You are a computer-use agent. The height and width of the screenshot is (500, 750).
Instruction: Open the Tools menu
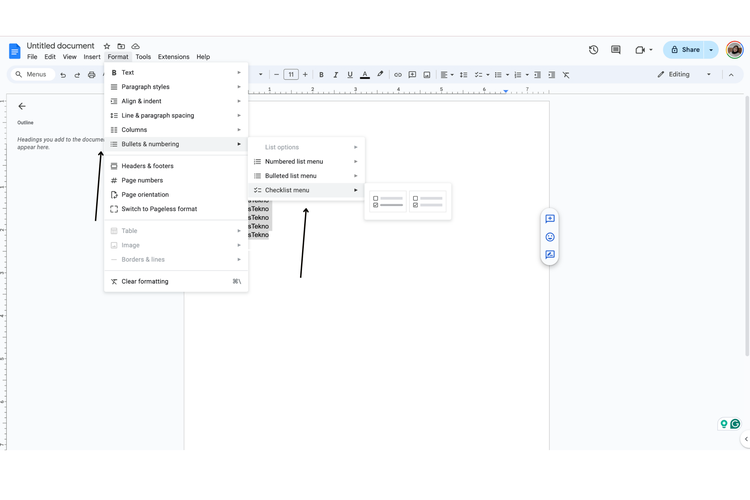(x=143, y=57)
